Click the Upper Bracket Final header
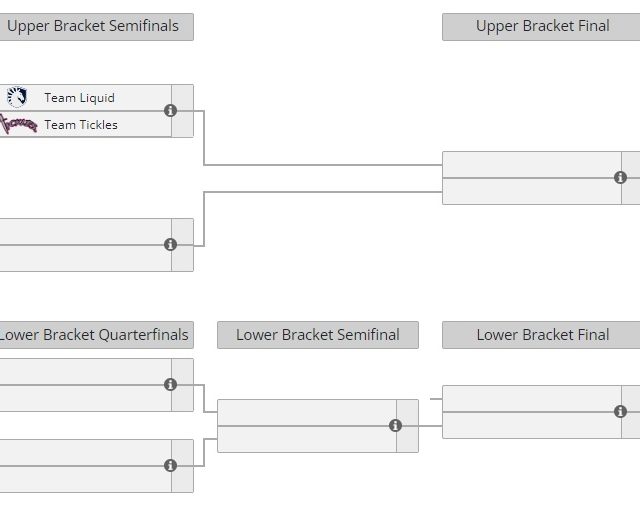This screenshot has width=640, height=516. 542,27
